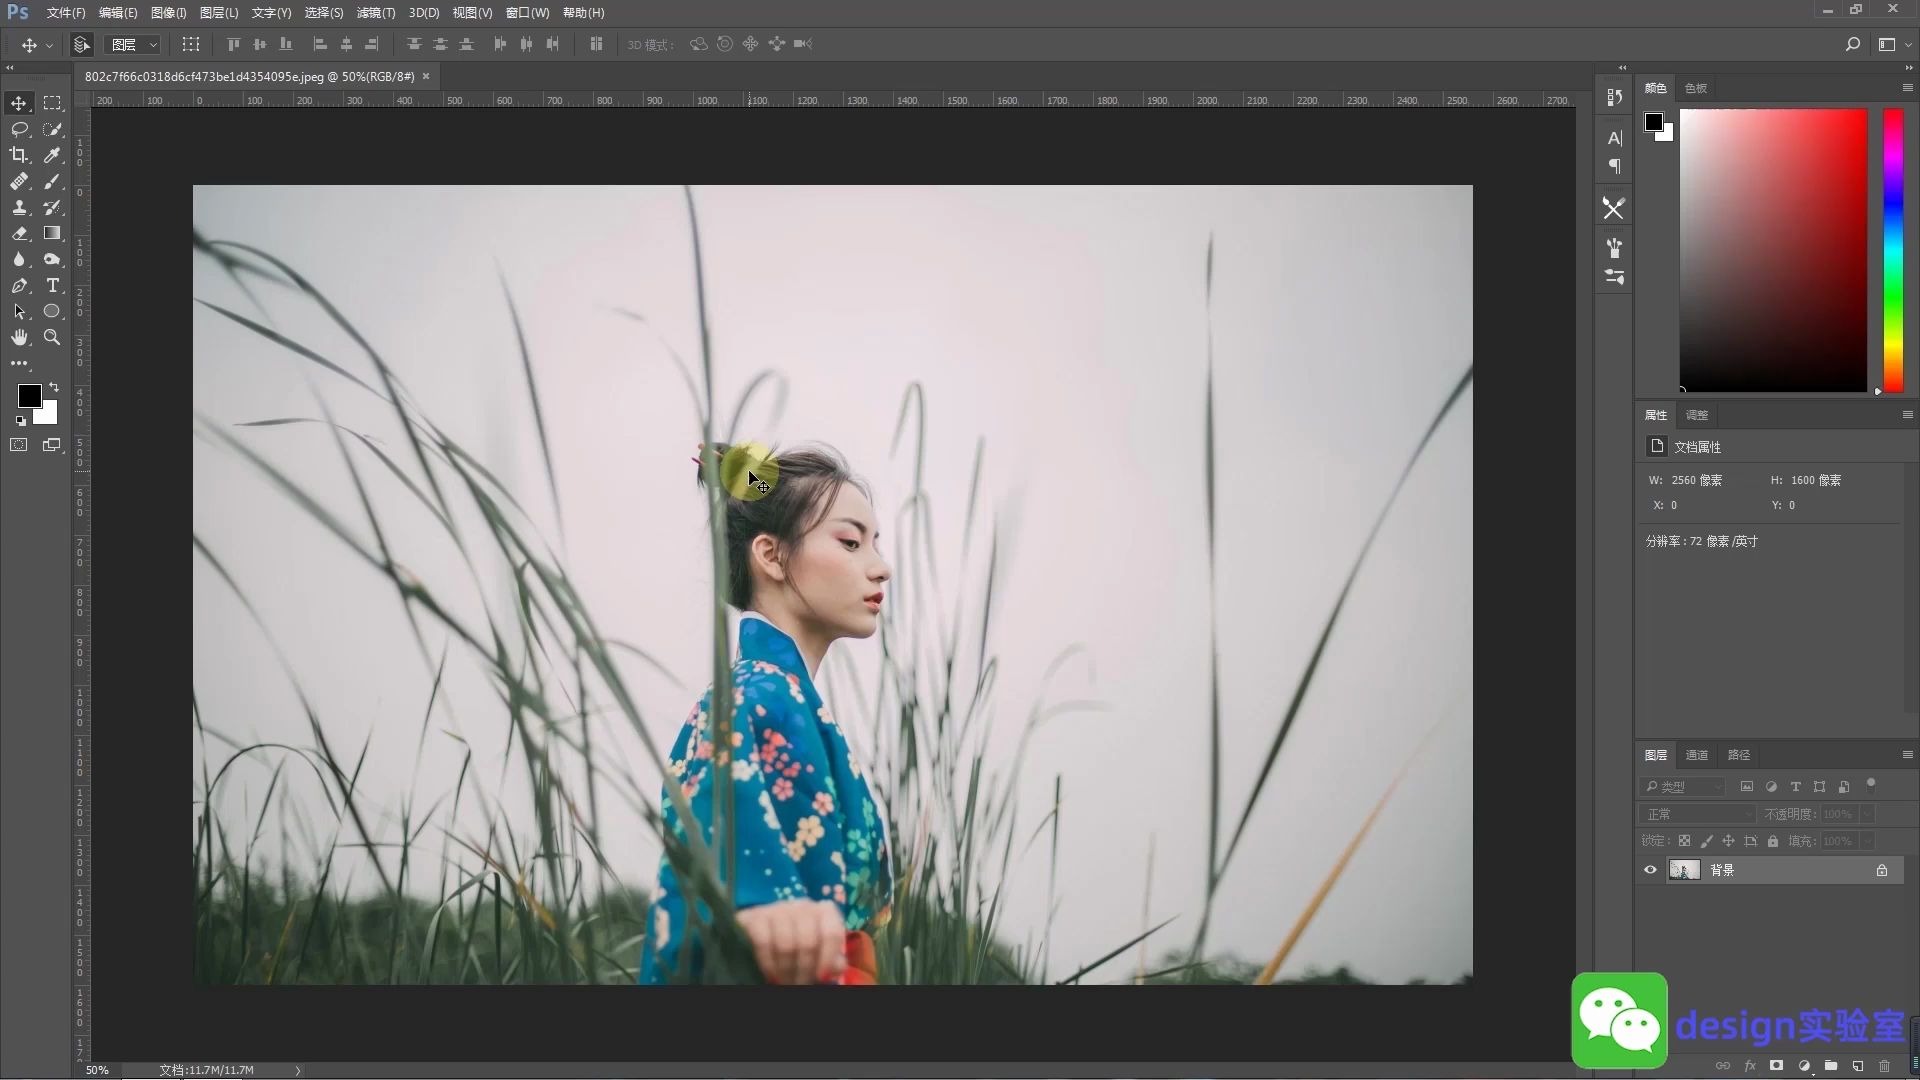The height and width of the screenshot is (1080, 1920).
Task: Select the Lasso tool
Action: click(19, 129)
